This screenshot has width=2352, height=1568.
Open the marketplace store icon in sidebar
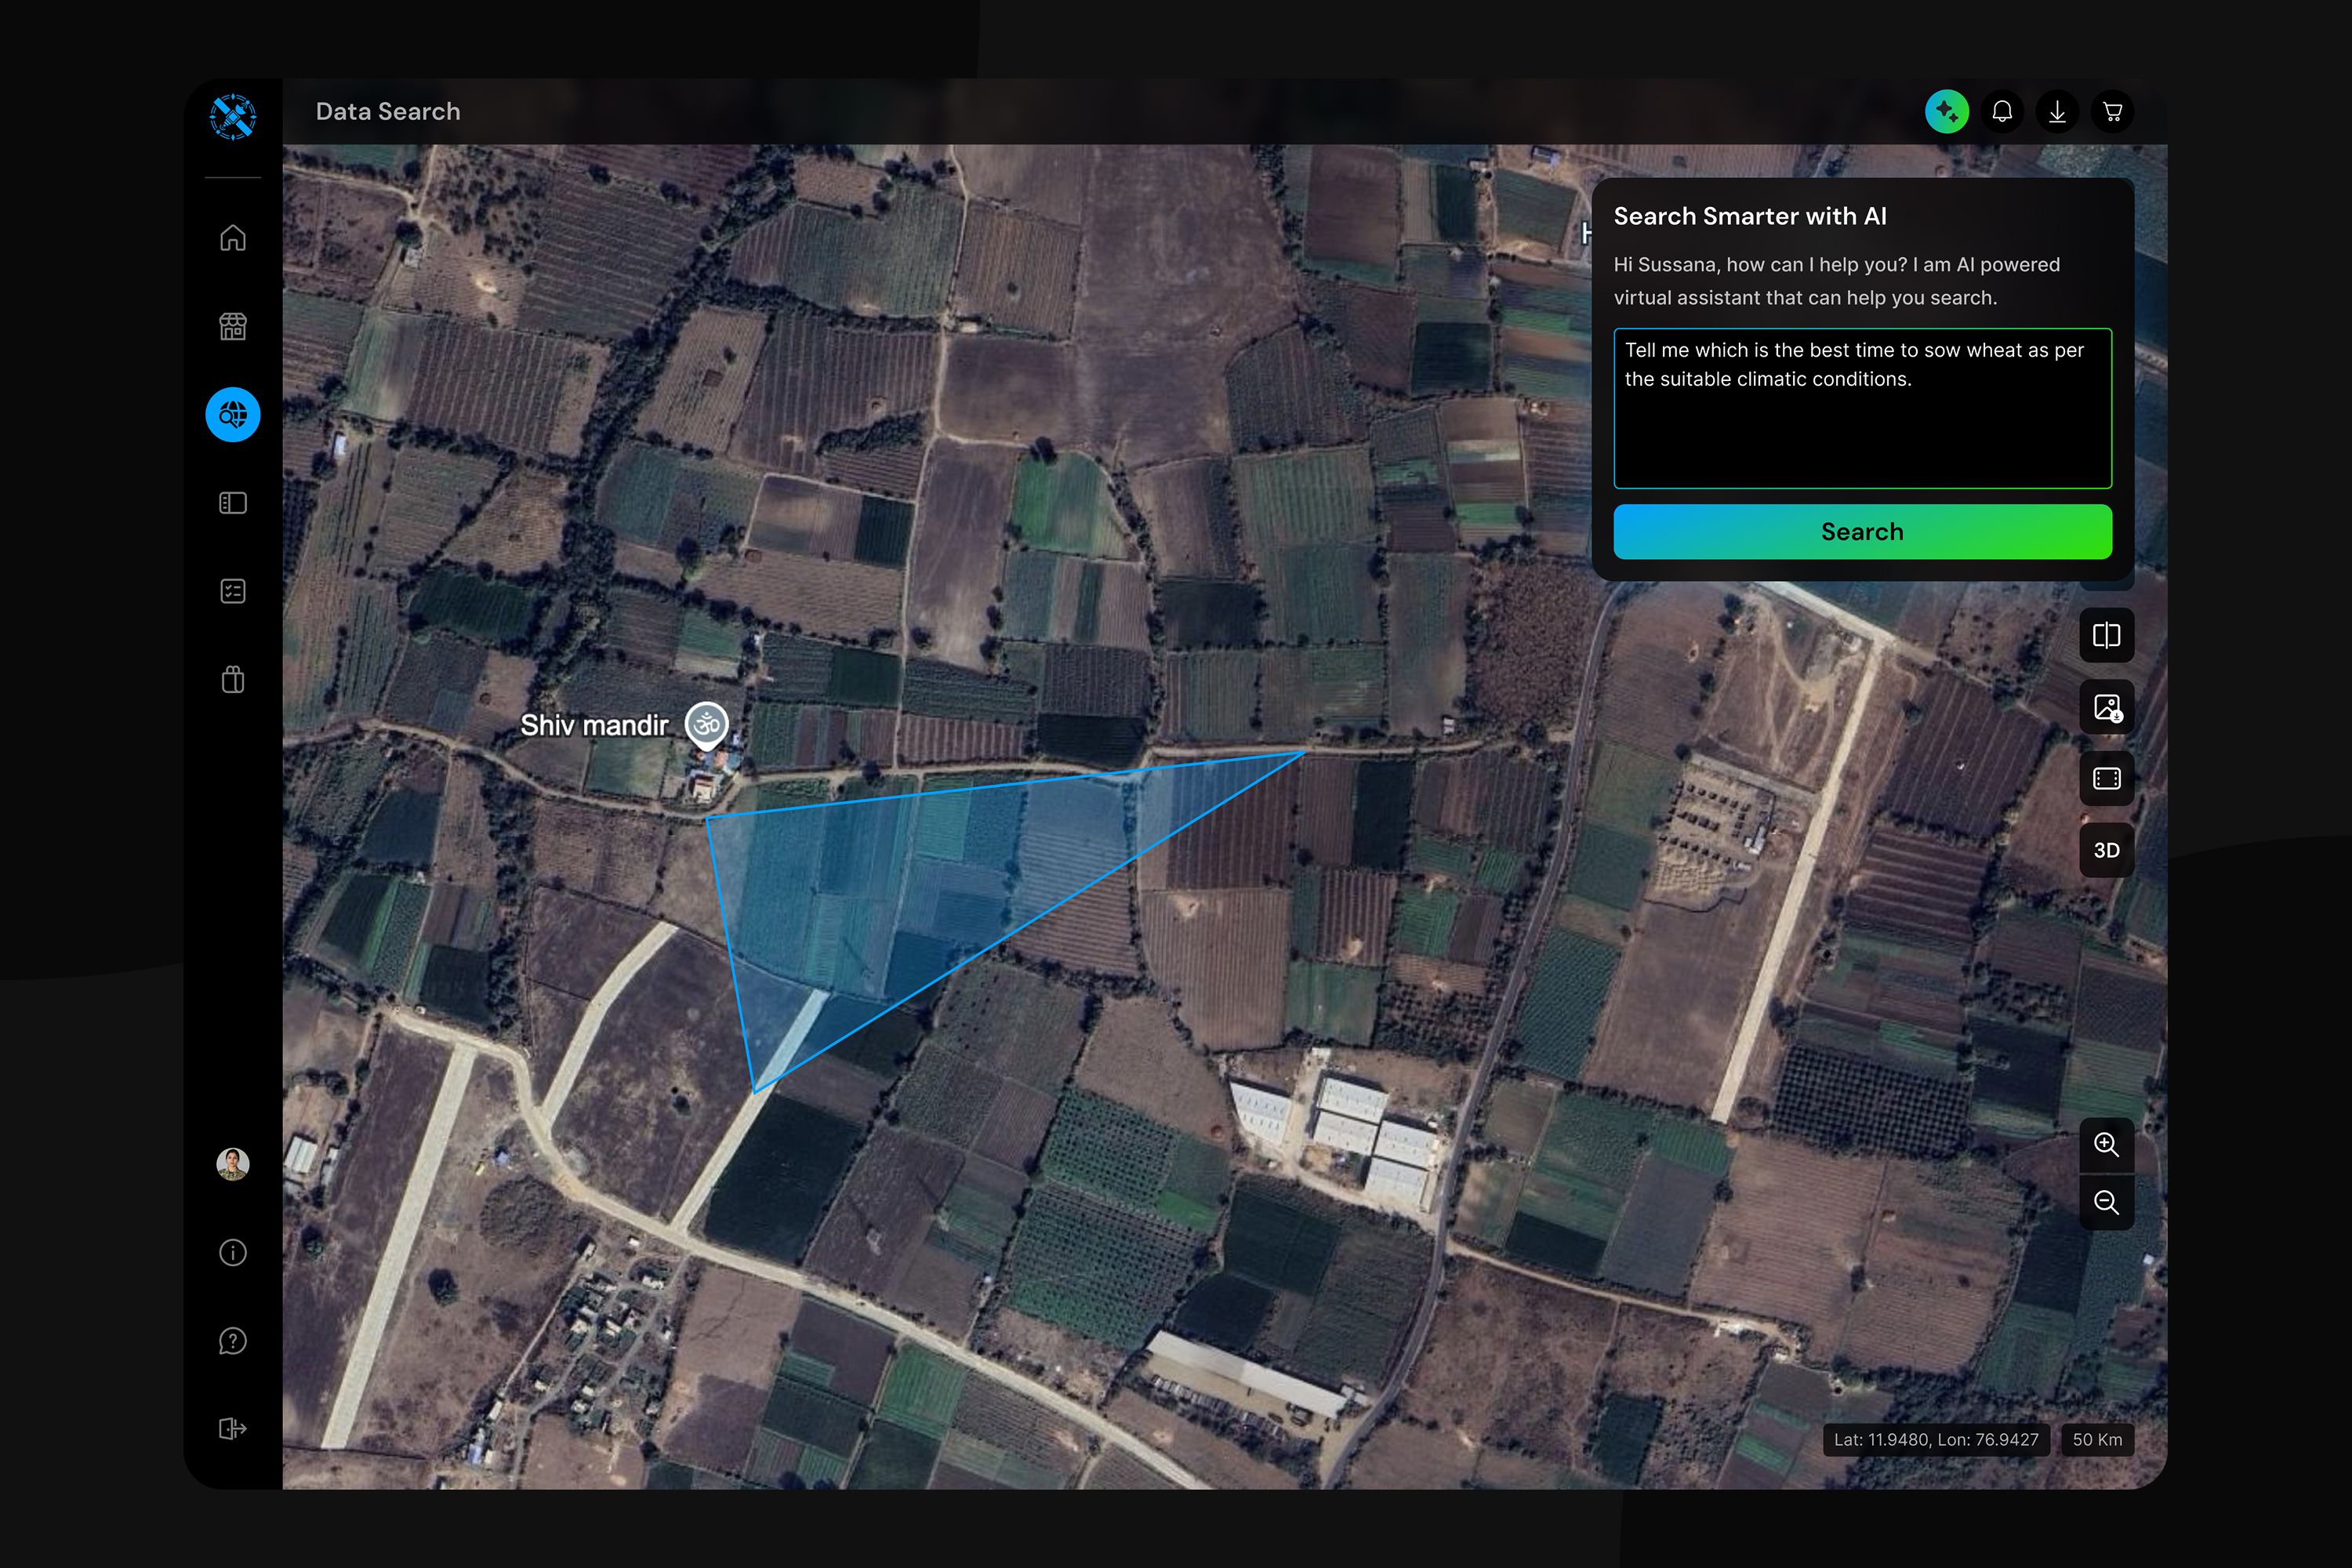click(233, 326)
